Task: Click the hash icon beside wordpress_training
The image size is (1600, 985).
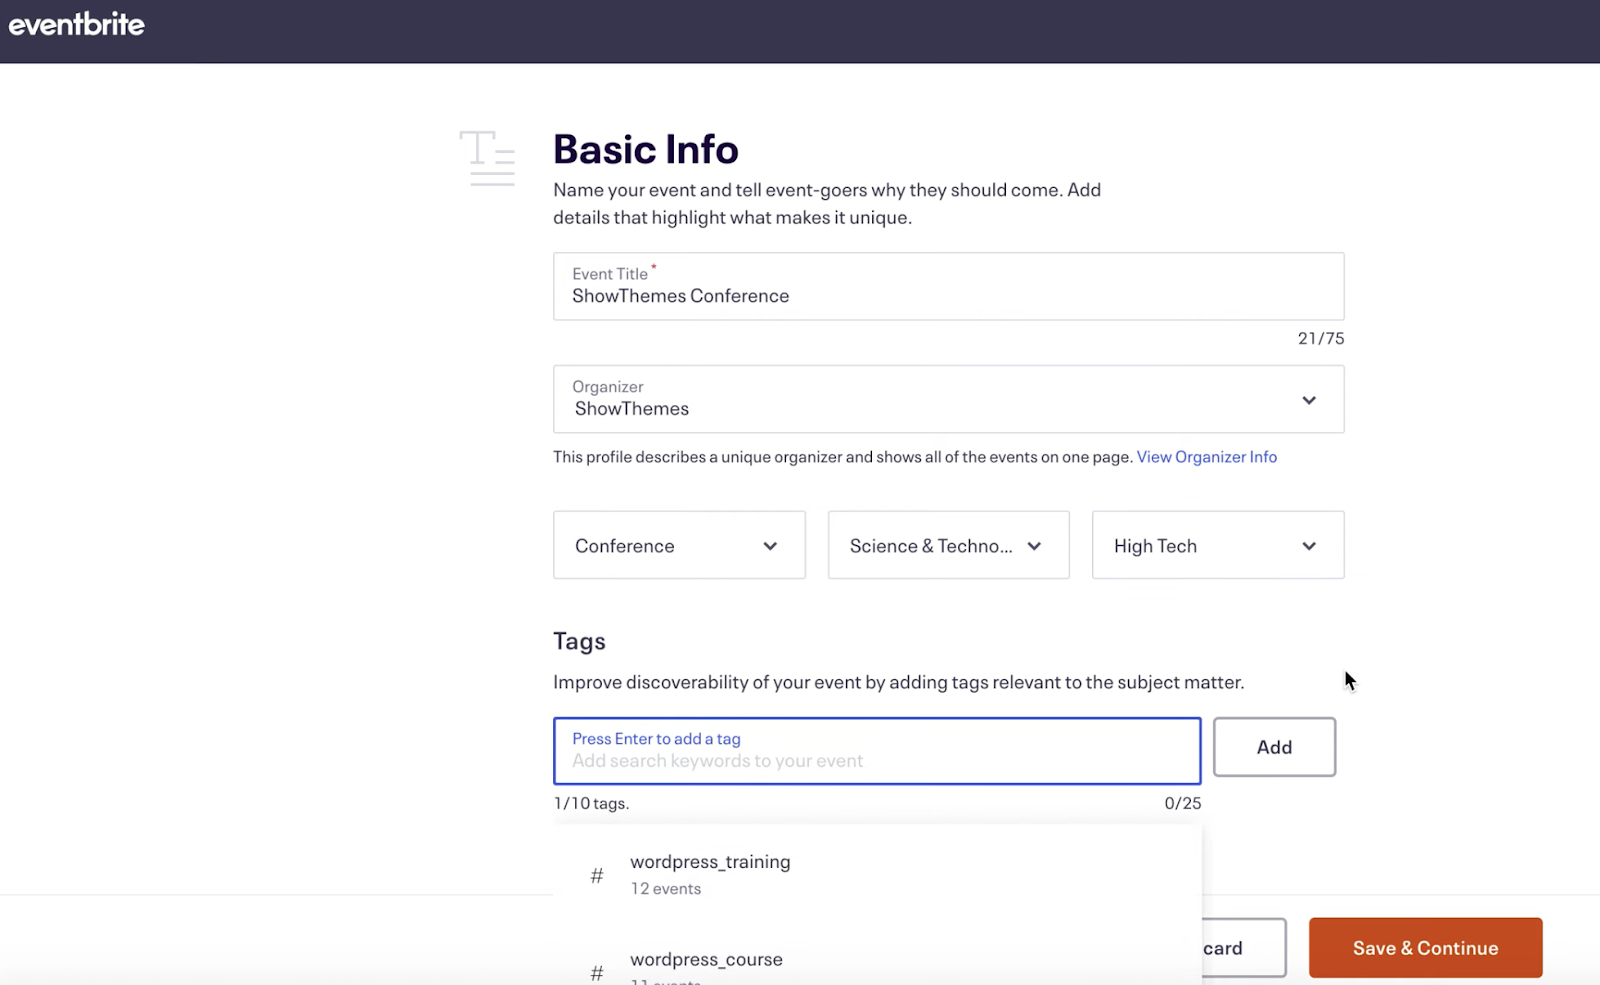Action: (x=597, y=876)
